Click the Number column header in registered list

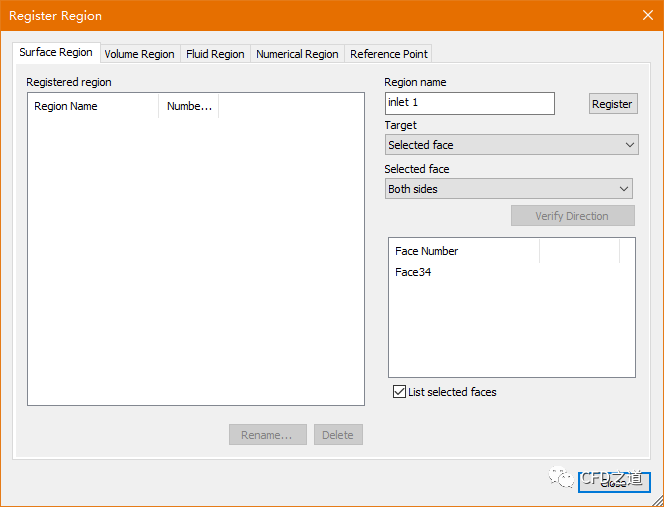click(189, 106)
